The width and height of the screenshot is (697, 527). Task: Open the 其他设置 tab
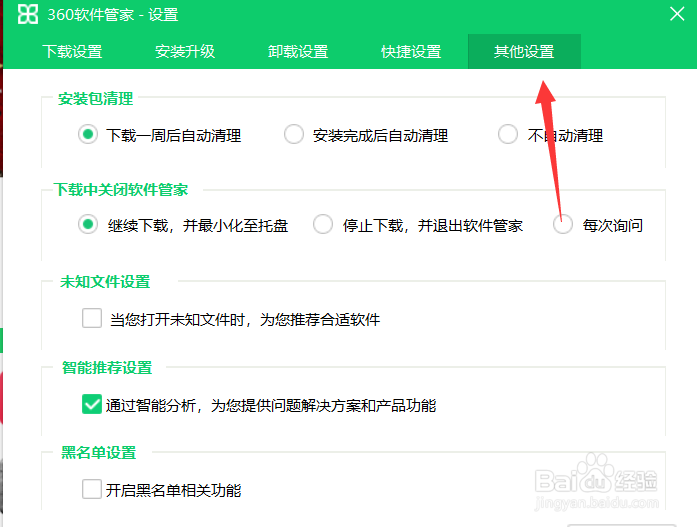(x=524, y=52)
